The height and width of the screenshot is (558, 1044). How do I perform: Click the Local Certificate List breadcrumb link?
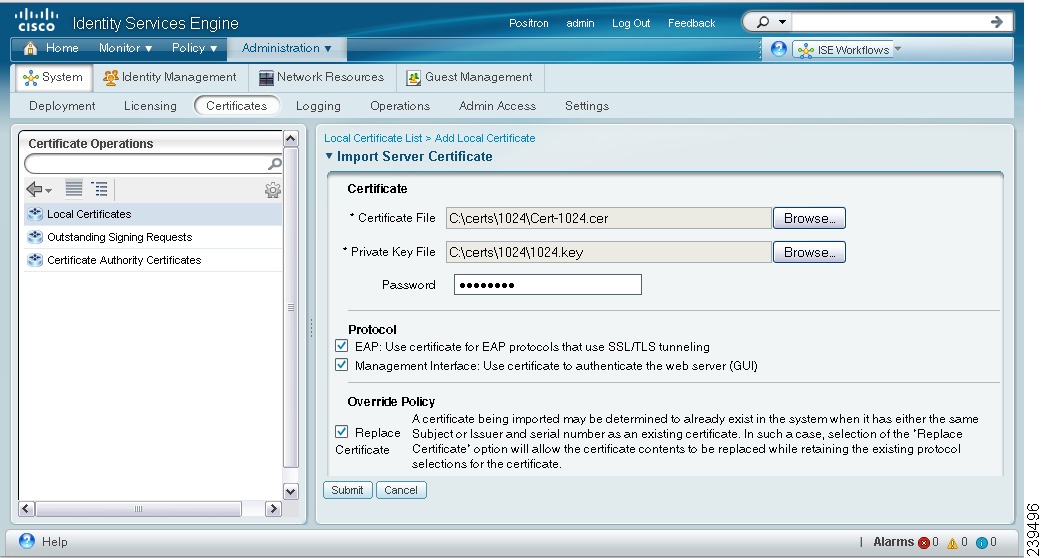pyautogui.click(x=373, y=138)
